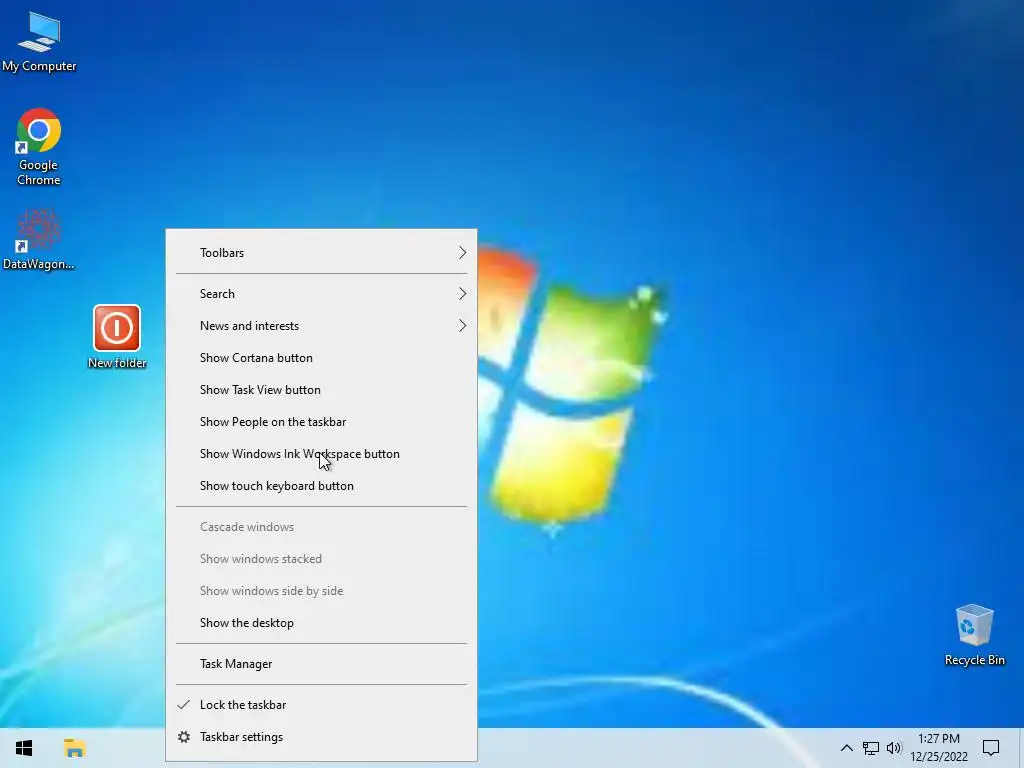Viewport: 1024px width, 768px height.
Task: Click greyed Show windows side by side
Action: [322, 591]
